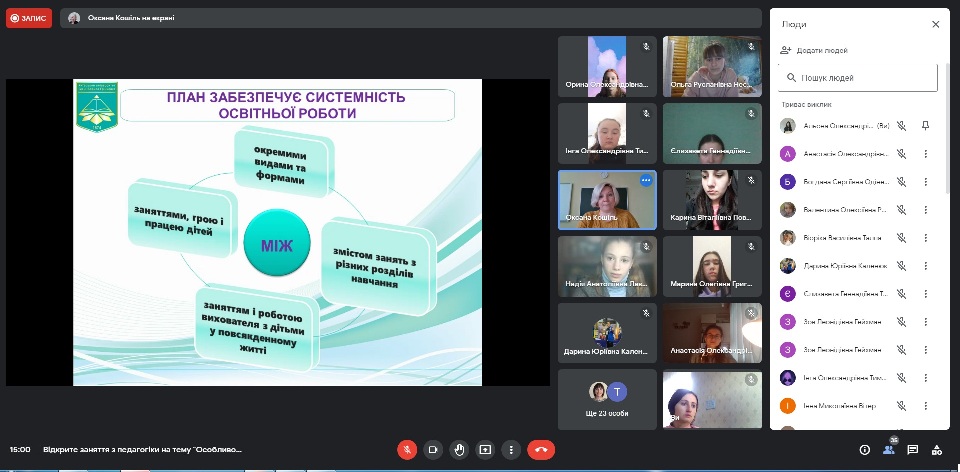Click the muted mic icon in your (Ви) row

[901, 125]
